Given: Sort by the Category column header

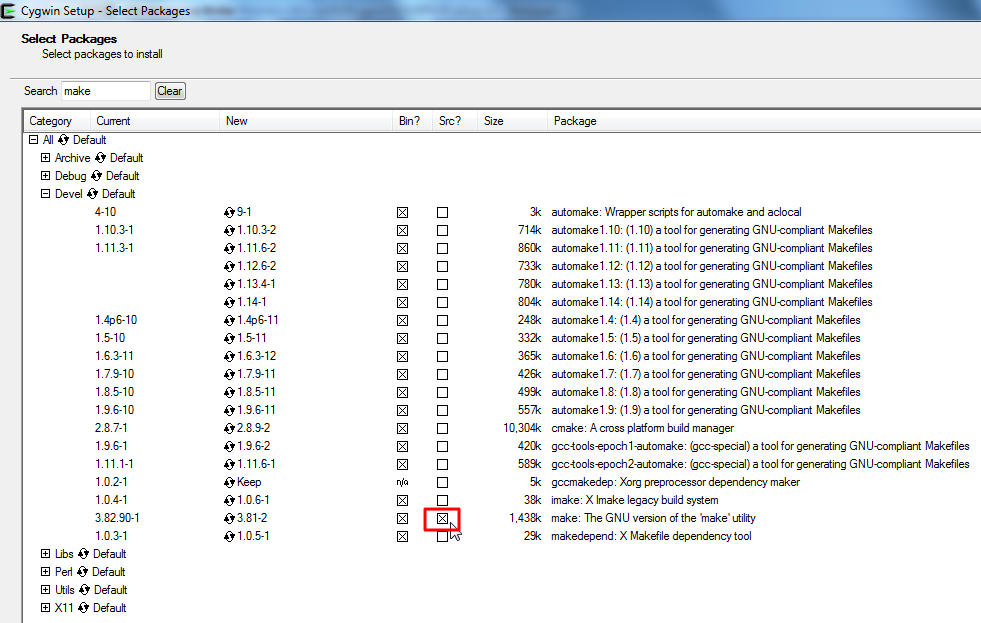Looking at the screenshot, I should [56, 121].
